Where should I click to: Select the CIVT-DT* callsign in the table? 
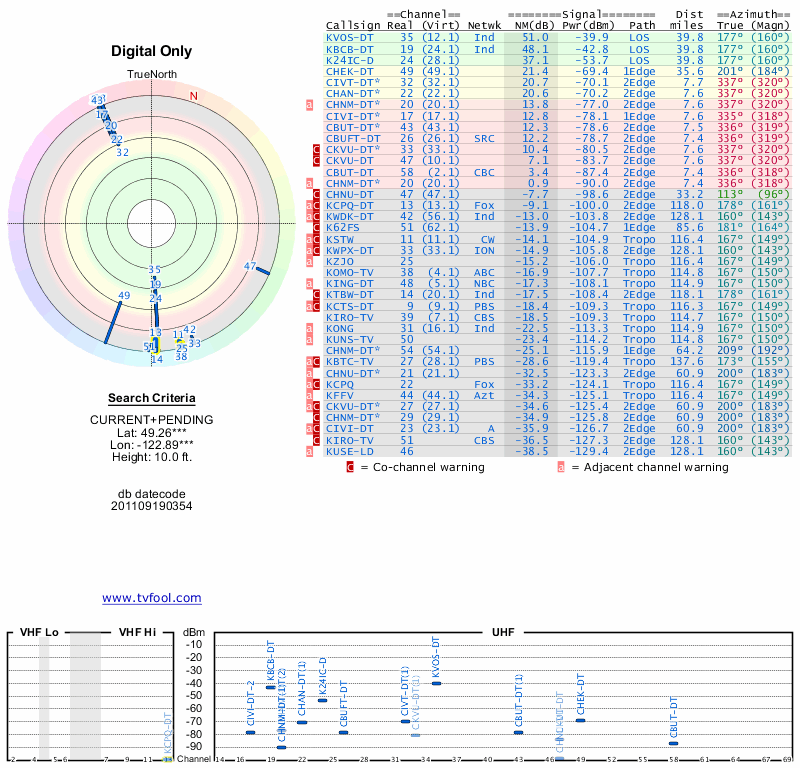click(x=353, y=83)
